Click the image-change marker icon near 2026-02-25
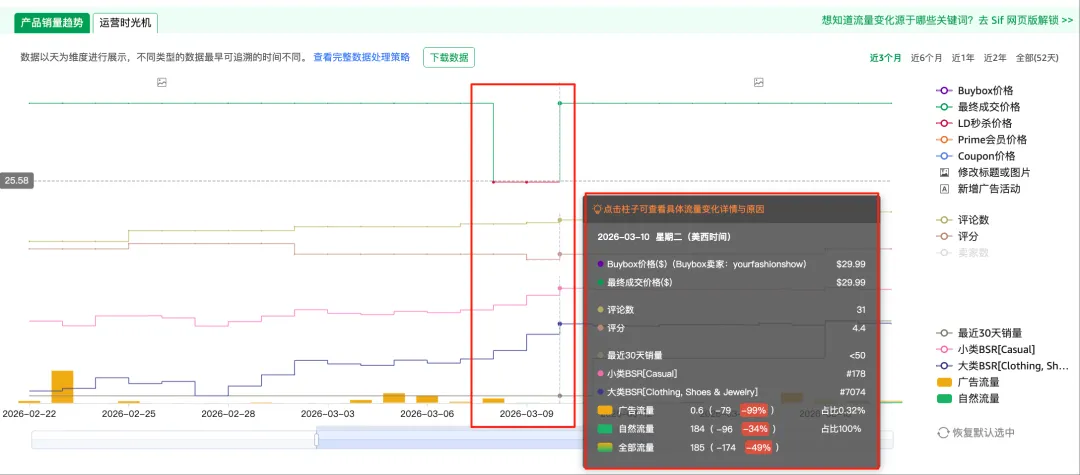1080x475 pixels. point(162,83)
